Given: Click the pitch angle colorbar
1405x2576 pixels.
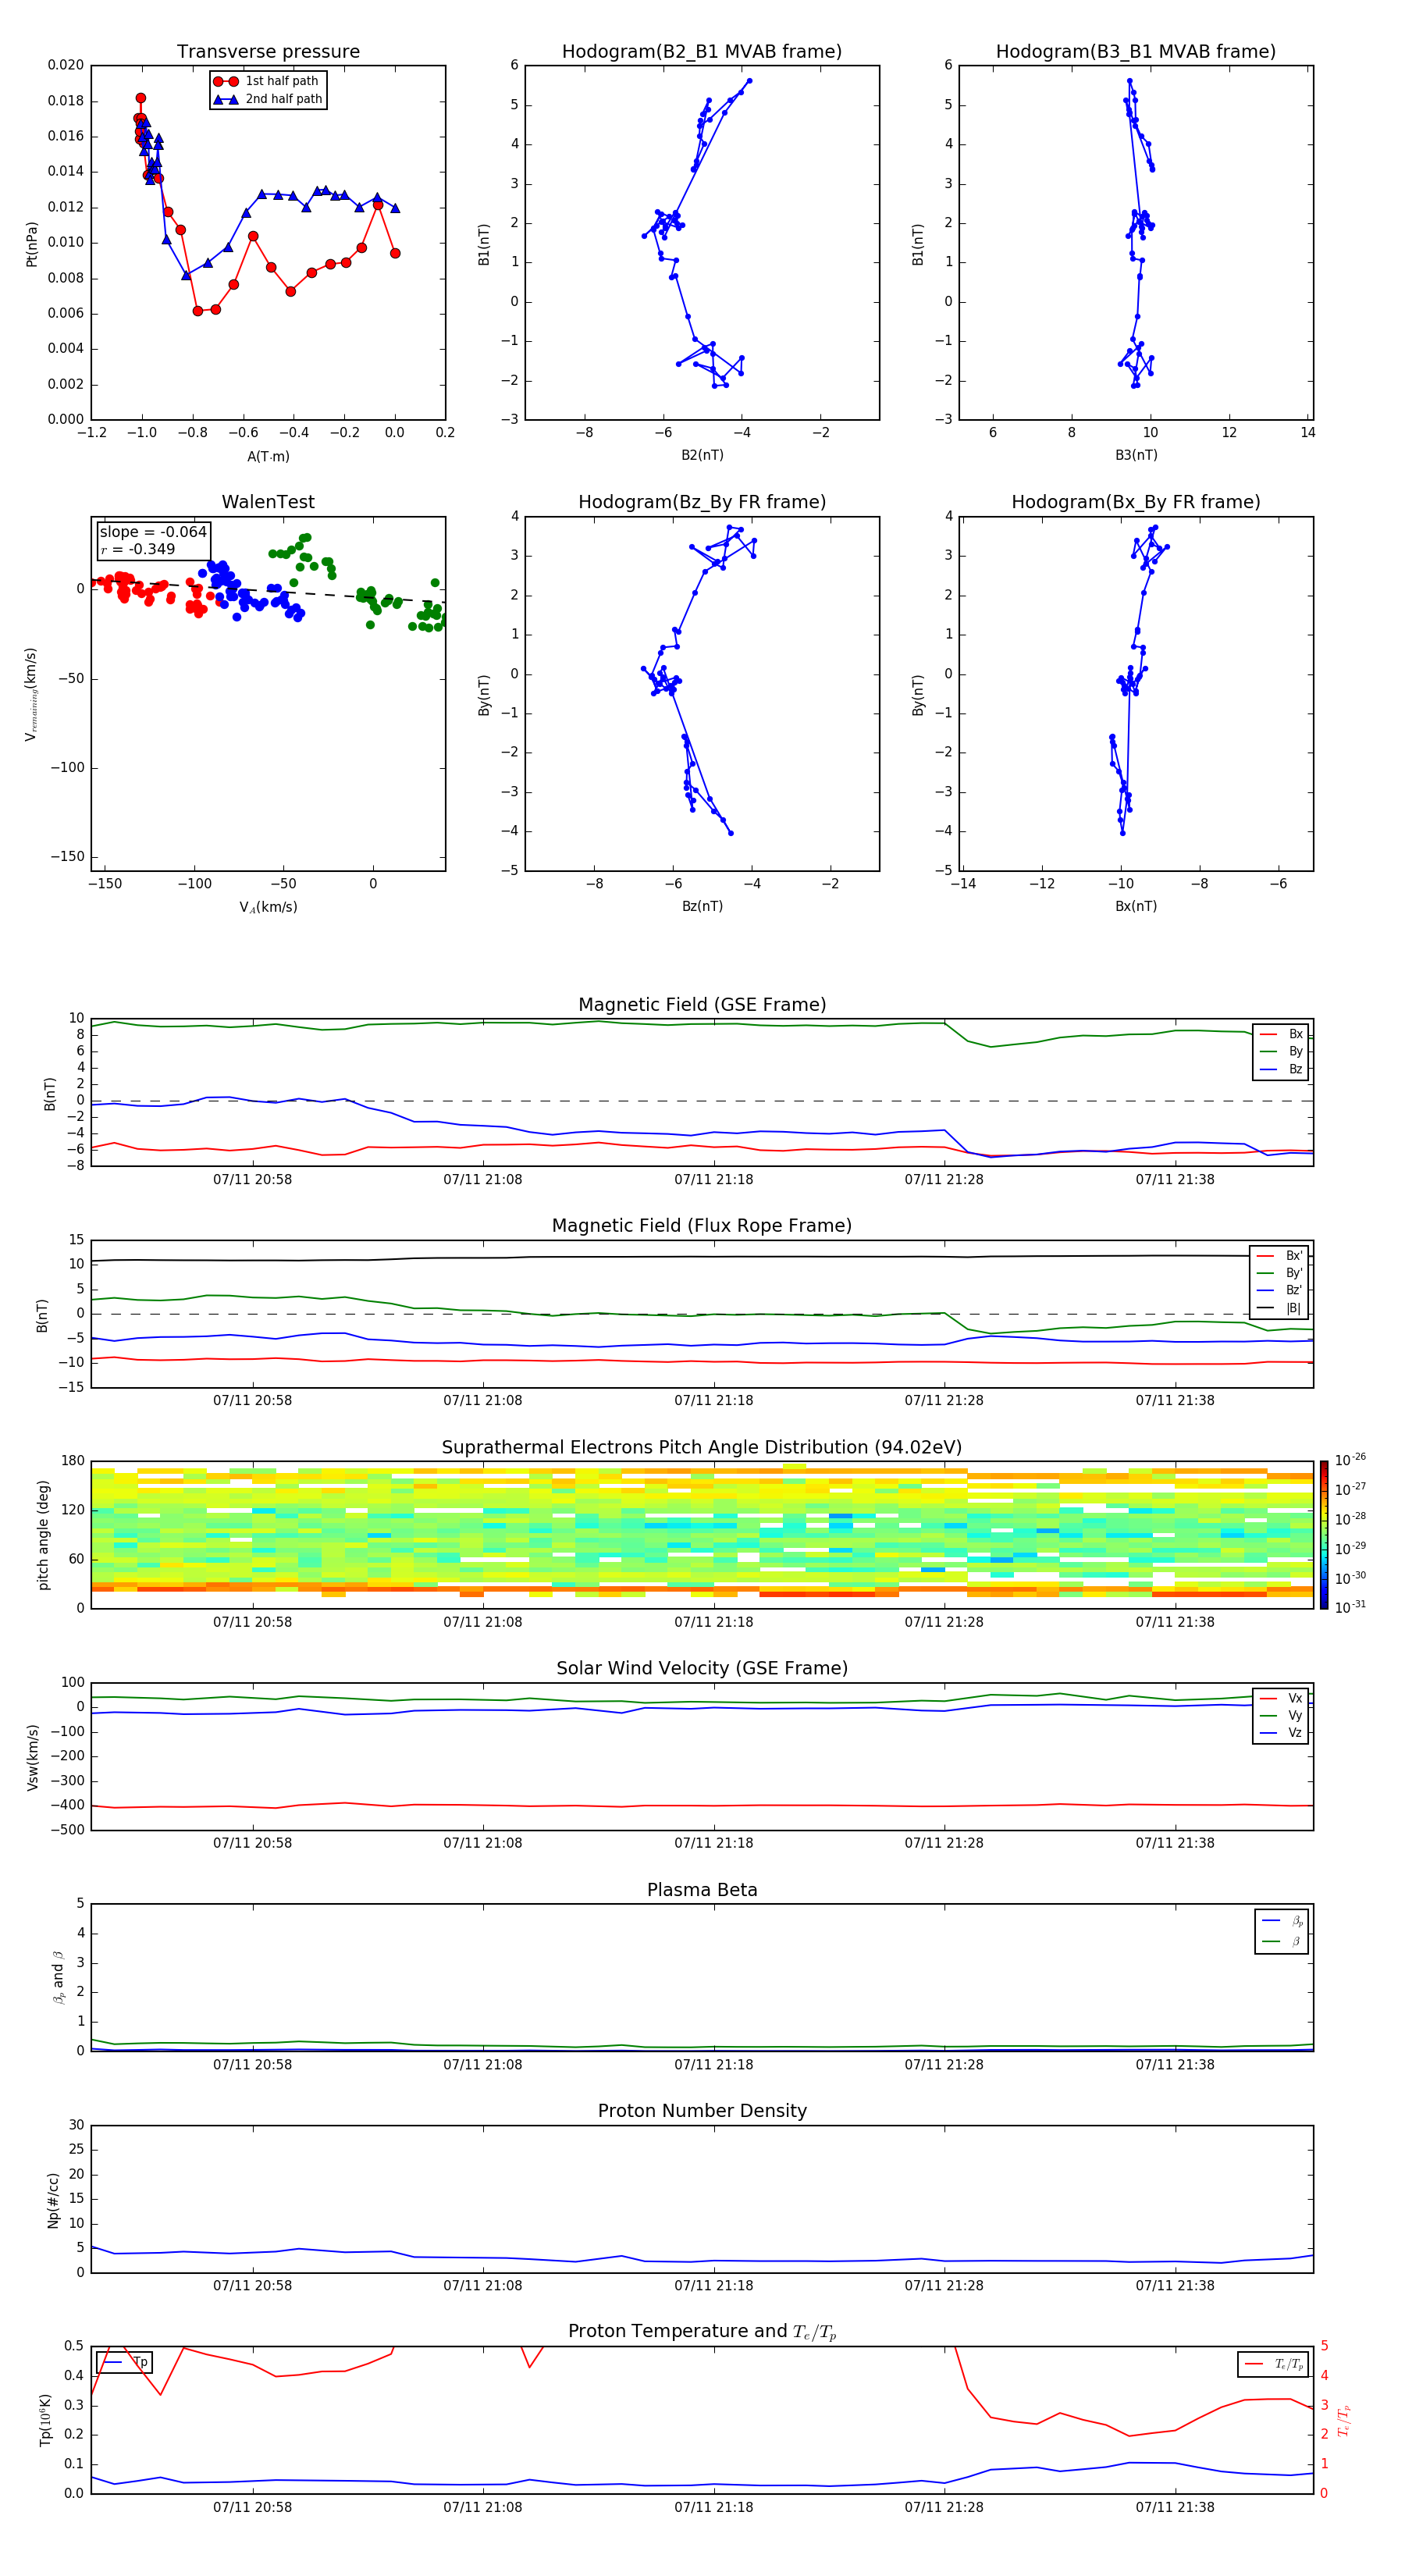Looking at the screenshot, I should pyautogui.click(x=1324, y=1535).
